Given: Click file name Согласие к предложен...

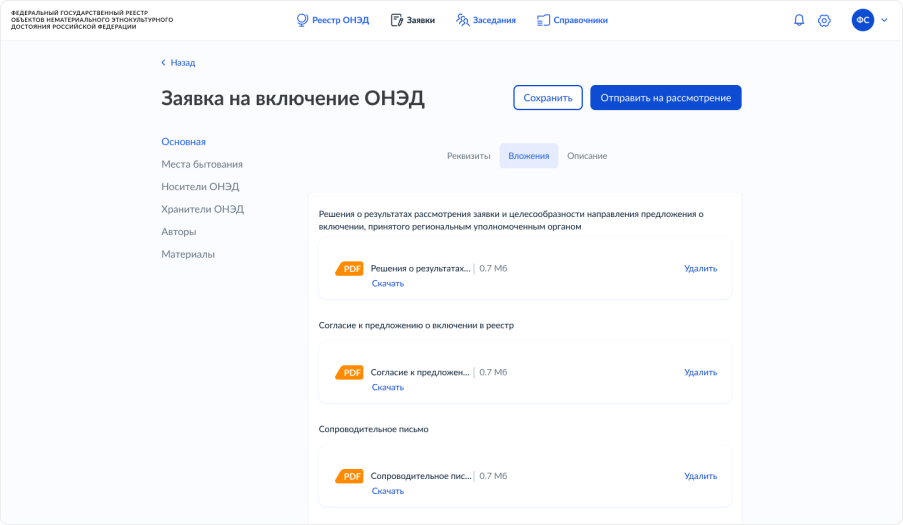Looking at the screenshot, I should [420, 372].
